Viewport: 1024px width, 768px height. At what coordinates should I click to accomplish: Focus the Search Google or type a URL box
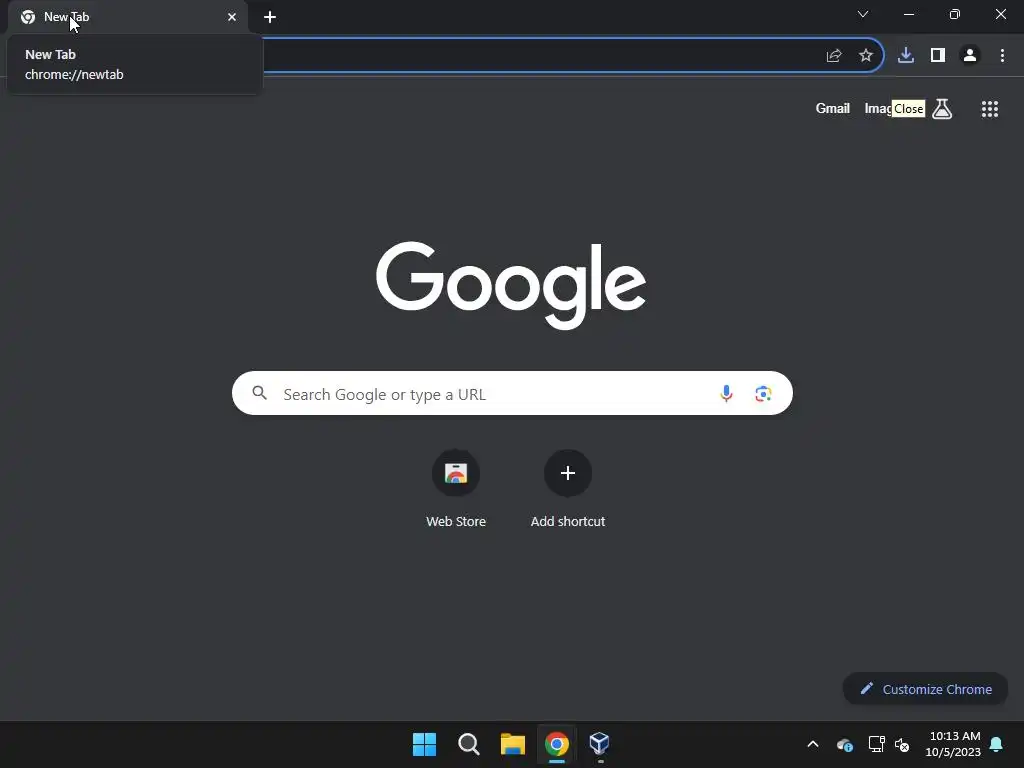pos(512,393)
